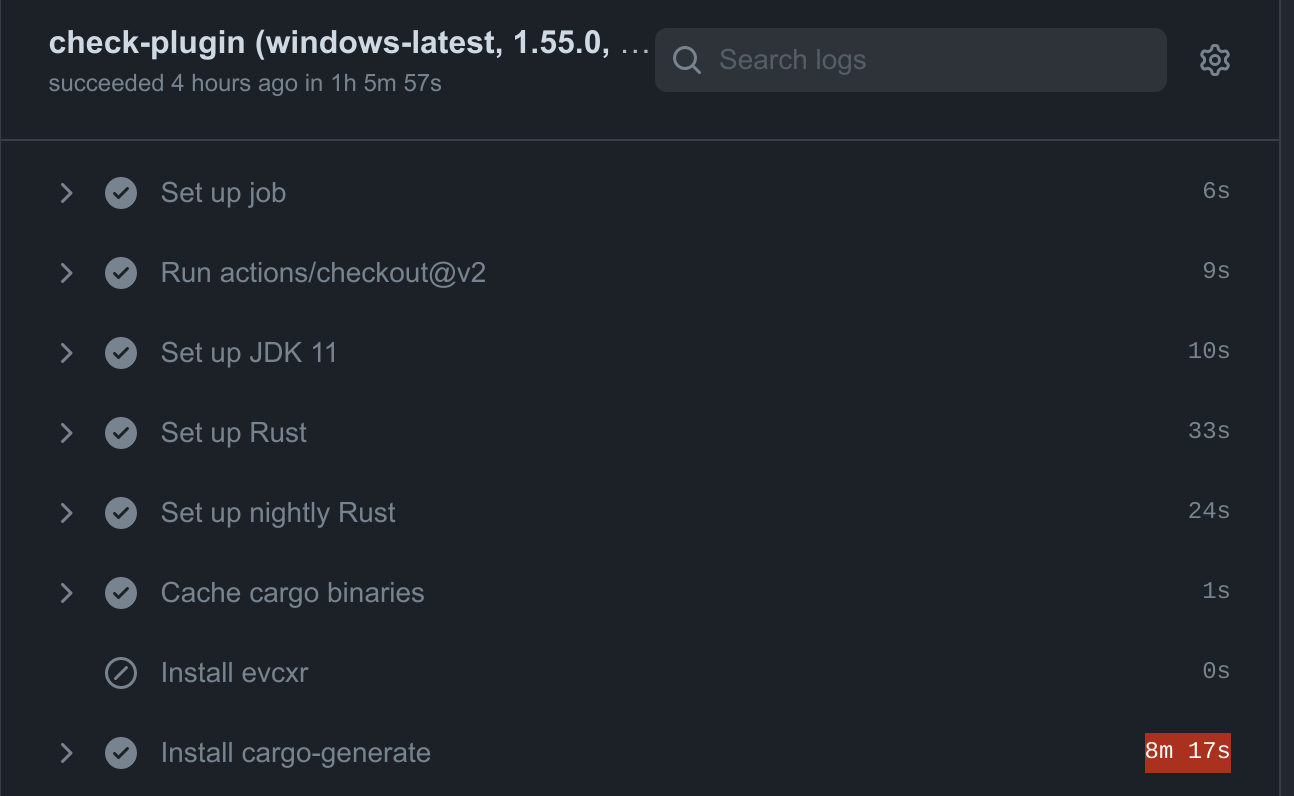
Task: Open the log settings gear menu
Action: coord(1214,59)
